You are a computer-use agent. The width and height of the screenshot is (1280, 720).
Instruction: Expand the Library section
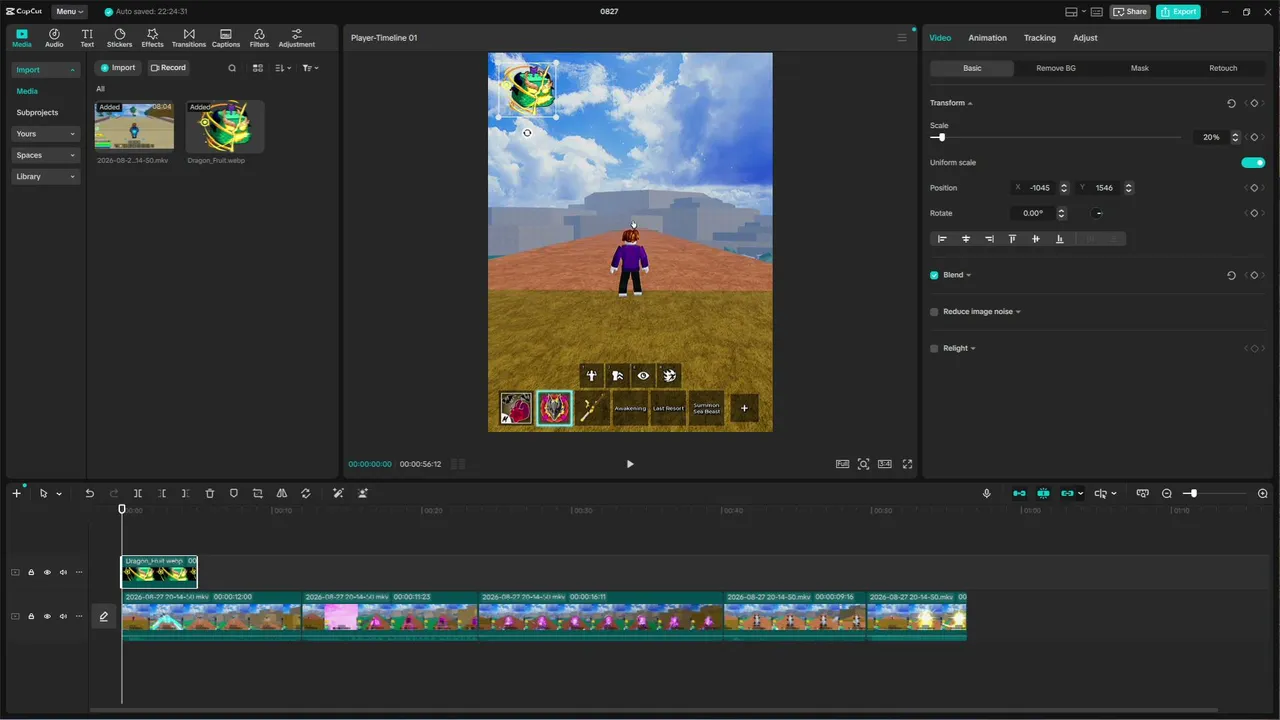pyautogui.click(x=45, y=176)
